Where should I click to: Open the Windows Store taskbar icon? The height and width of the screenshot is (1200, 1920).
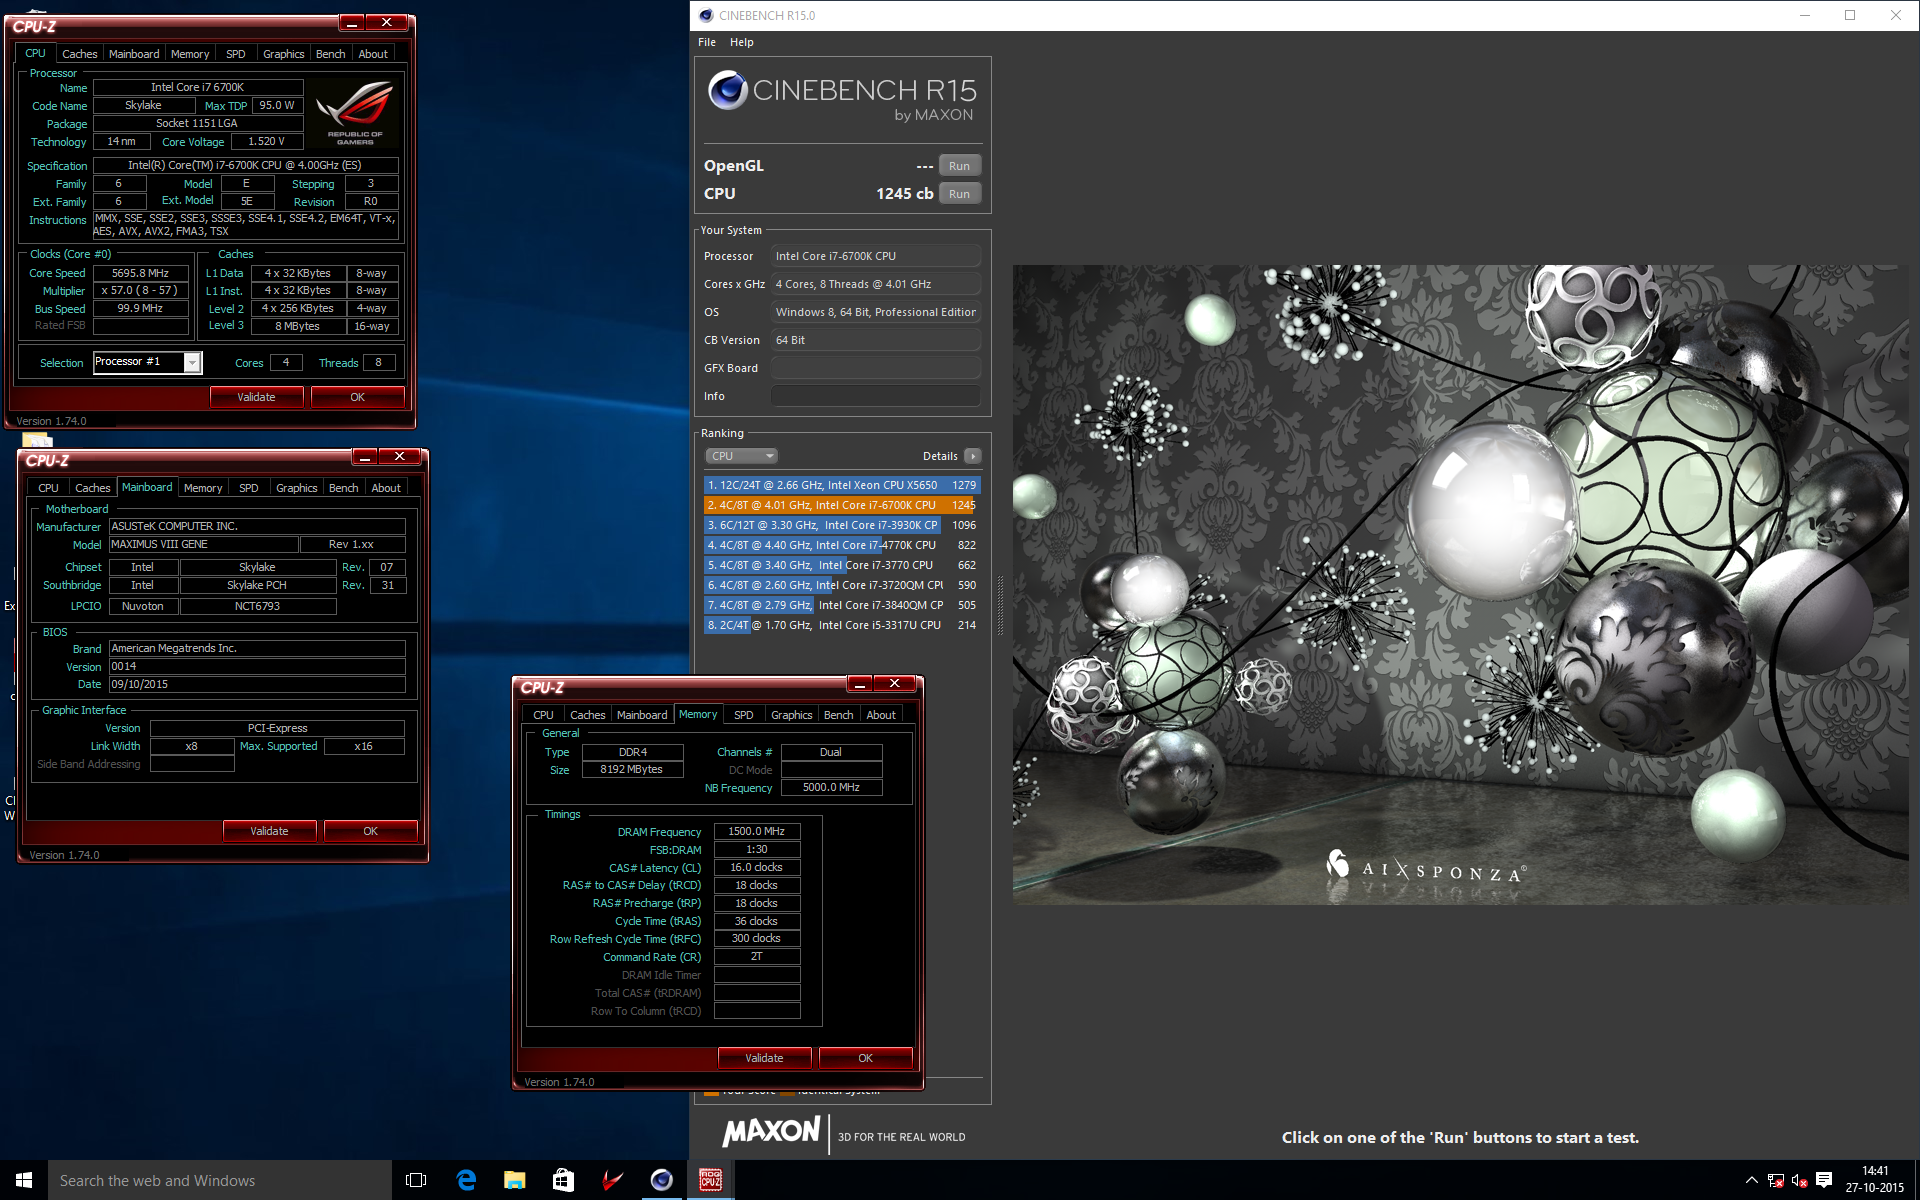pyautogui.click(x=563, y=1180)
